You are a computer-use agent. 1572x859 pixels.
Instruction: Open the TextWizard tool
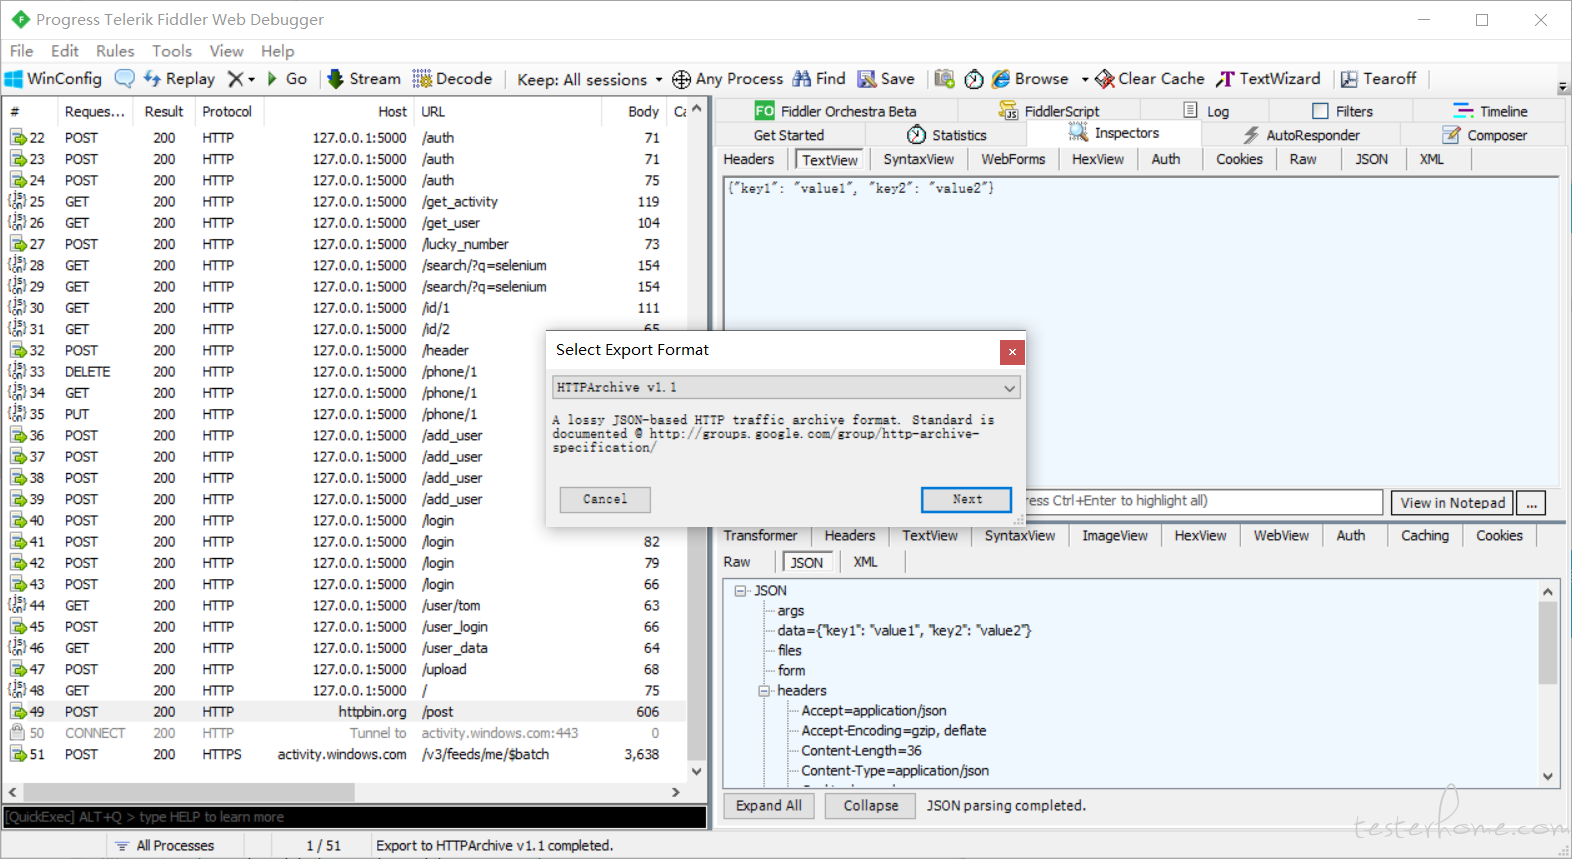click(x=1268, y=79)
